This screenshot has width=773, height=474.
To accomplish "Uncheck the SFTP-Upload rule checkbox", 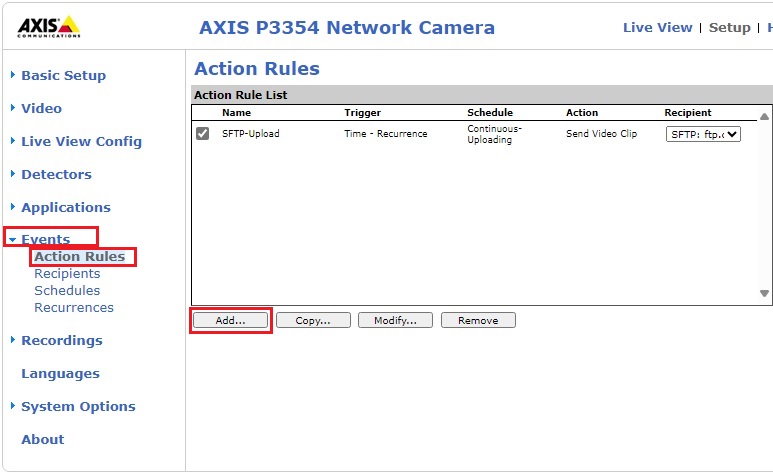I will 203,134.
